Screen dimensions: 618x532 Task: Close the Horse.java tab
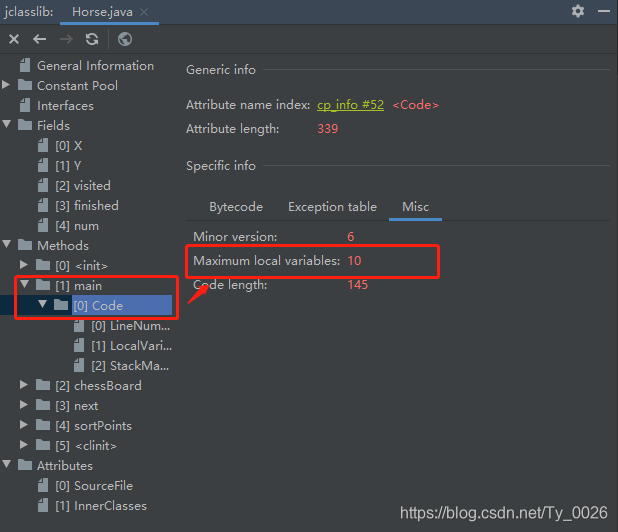click(x=144, y=12)
